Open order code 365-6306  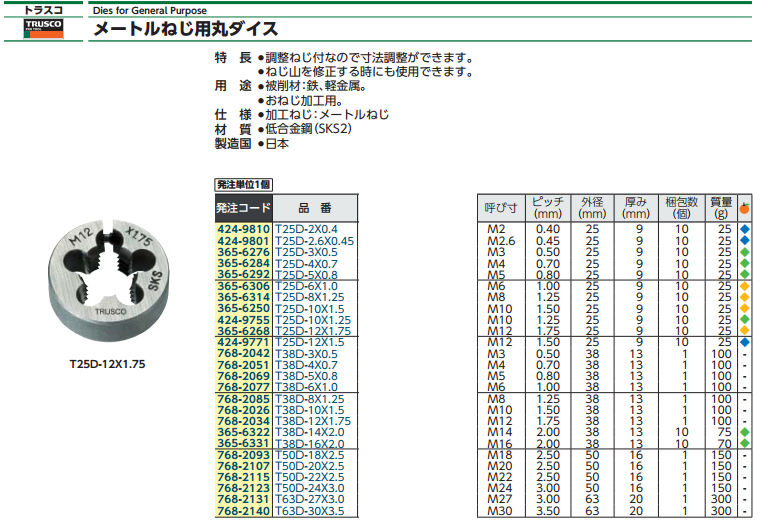243,286
